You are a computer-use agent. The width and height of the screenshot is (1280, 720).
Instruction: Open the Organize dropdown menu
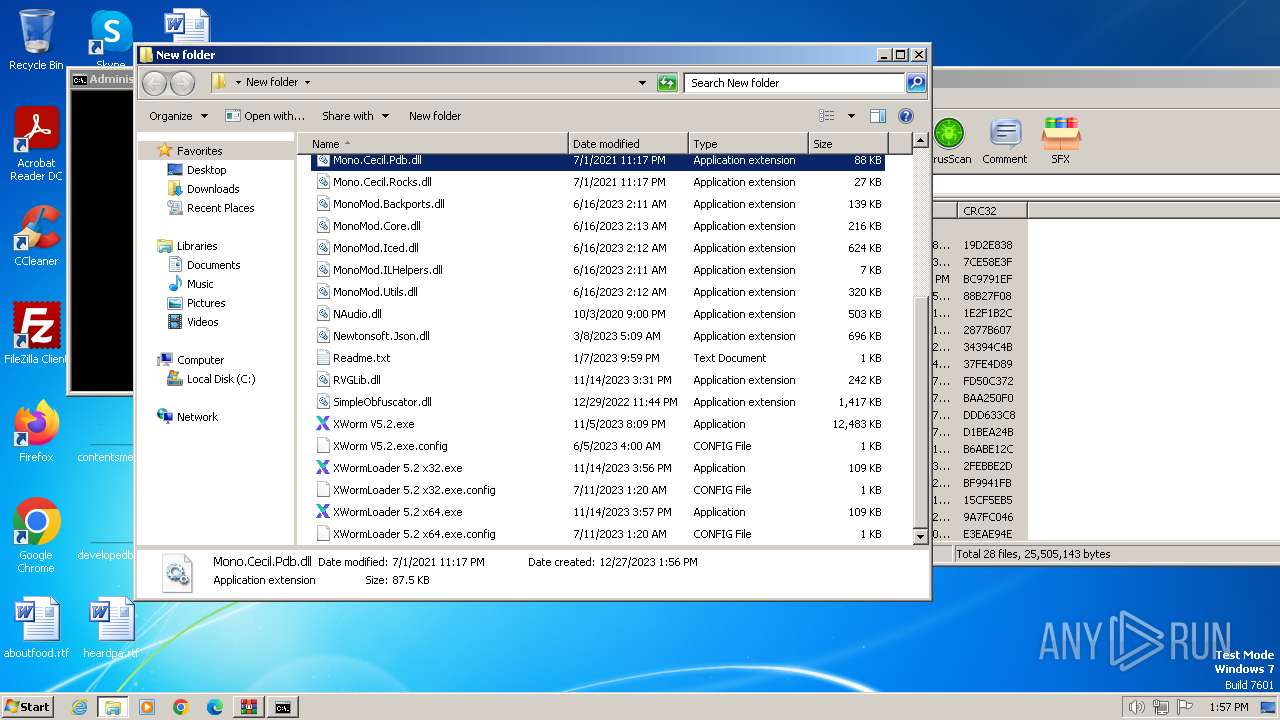tap(178, 116)
